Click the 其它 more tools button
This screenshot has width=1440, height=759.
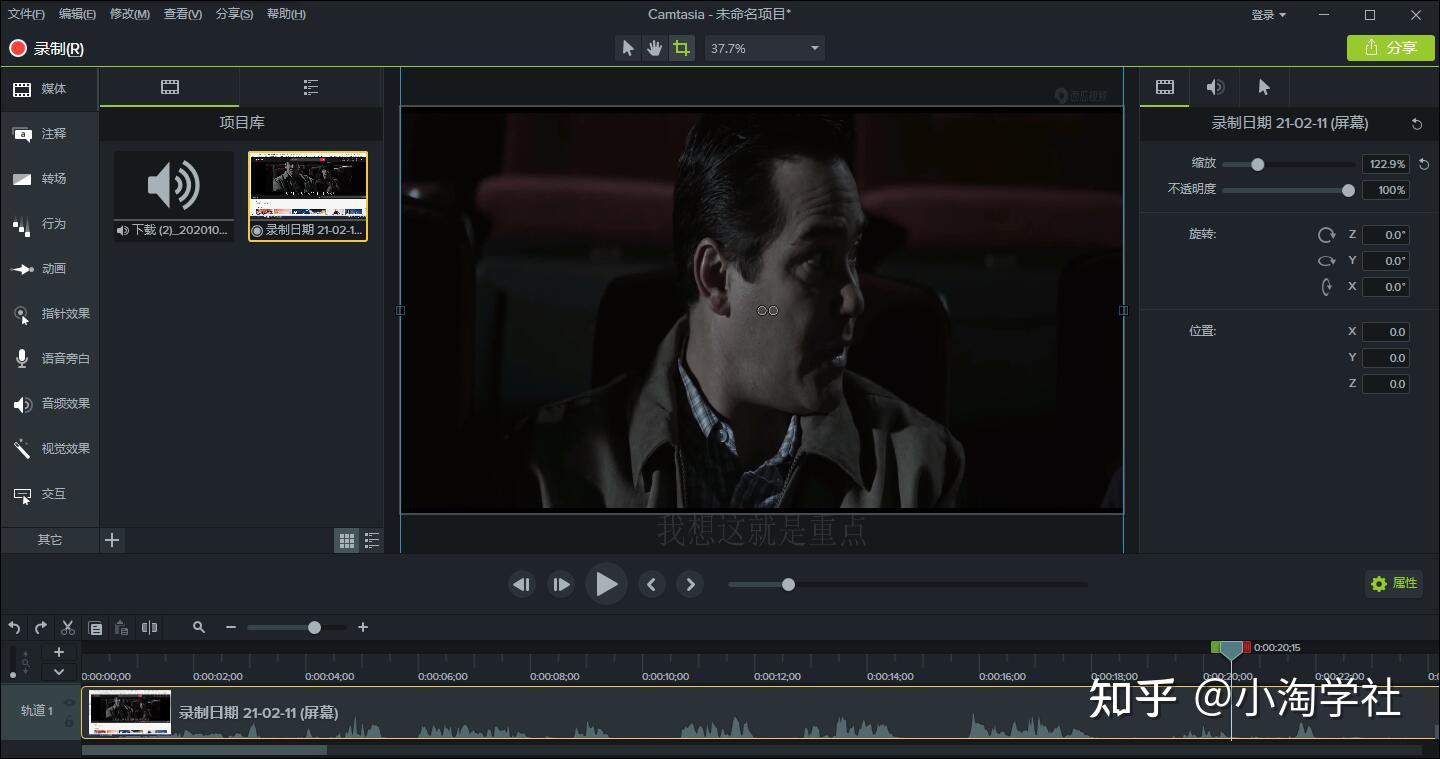coord(49,540)
